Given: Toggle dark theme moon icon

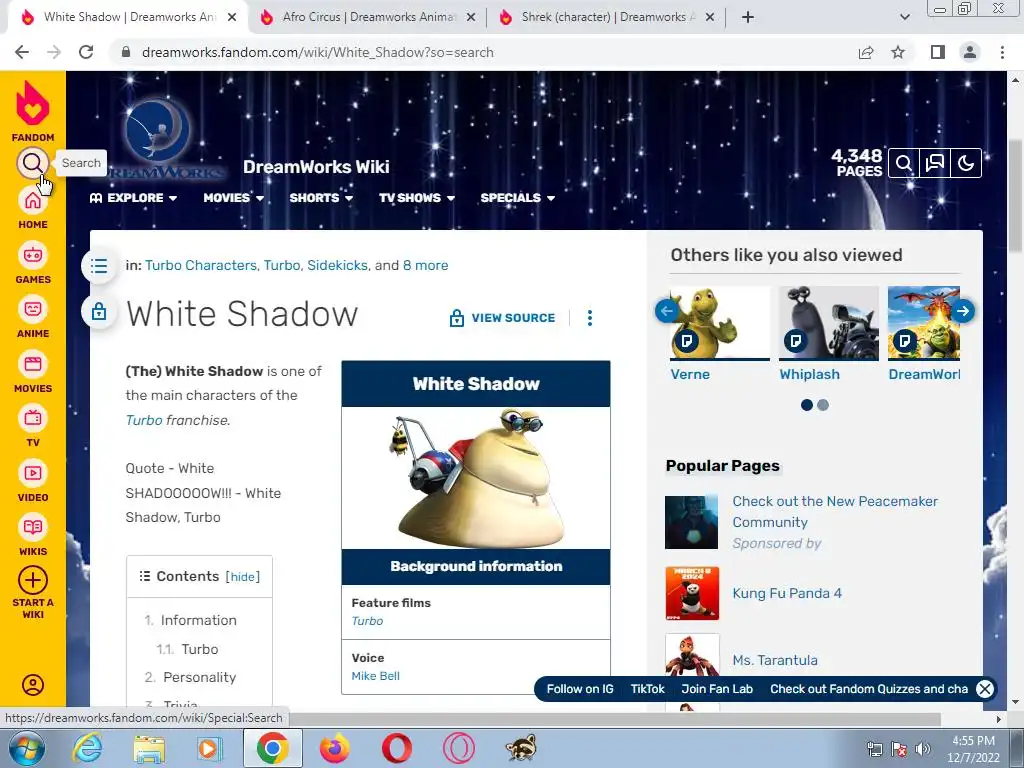Looking at the screenshot, I should 966,163.
